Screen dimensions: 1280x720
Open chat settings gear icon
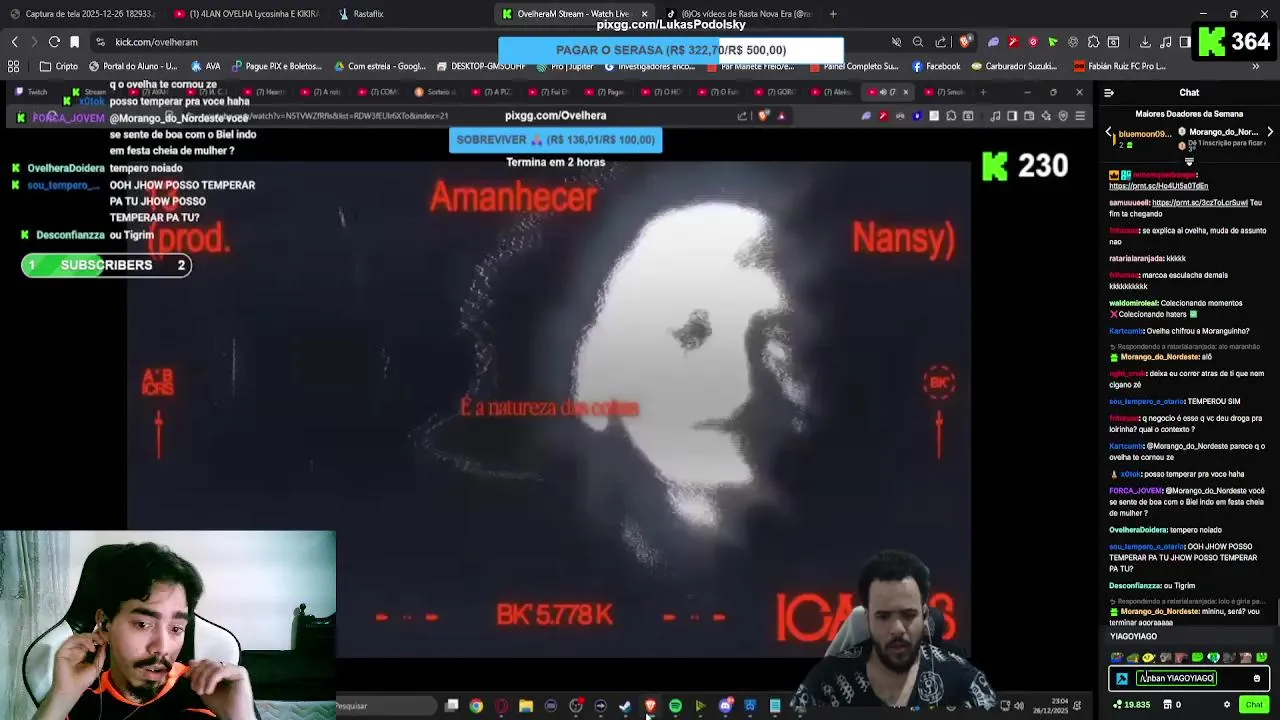coord(1227,705)
